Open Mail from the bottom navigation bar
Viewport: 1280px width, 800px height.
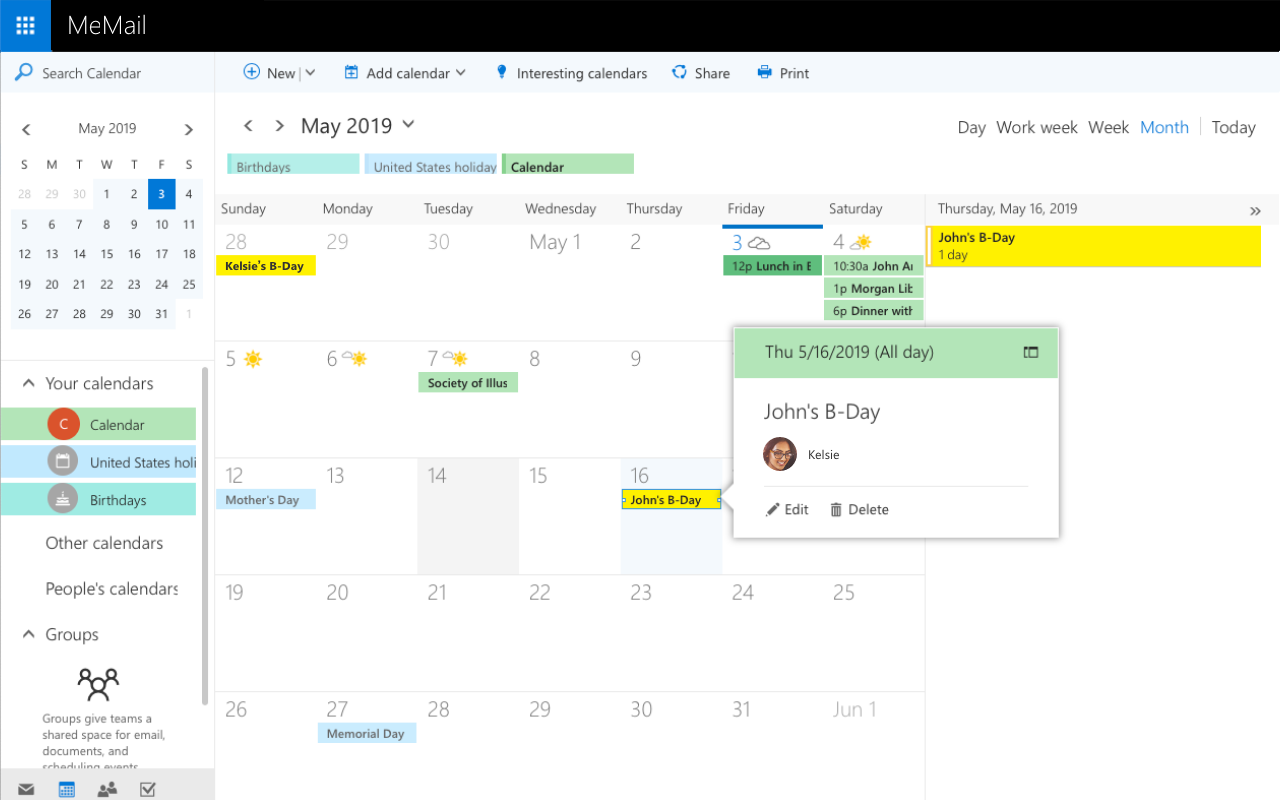(25, 789)
